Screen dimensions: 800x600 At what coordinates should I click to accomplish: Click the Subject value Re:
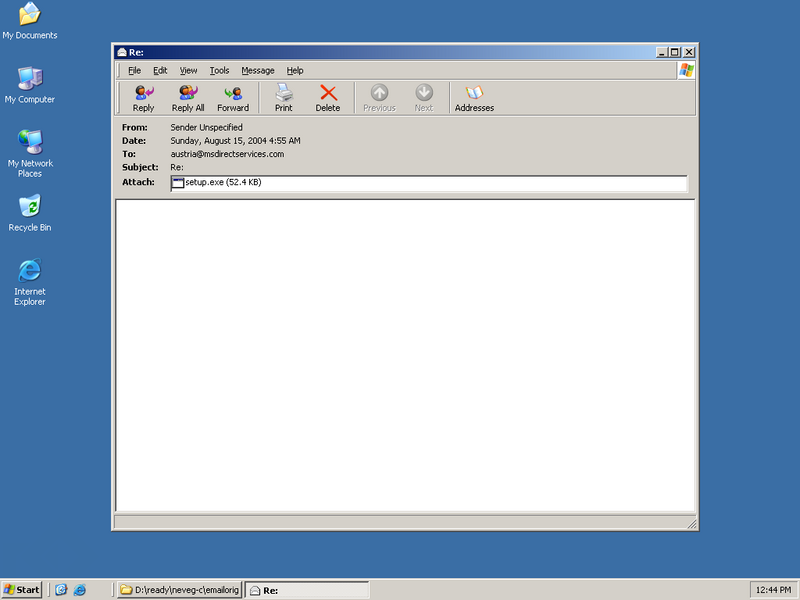point(177,167)
